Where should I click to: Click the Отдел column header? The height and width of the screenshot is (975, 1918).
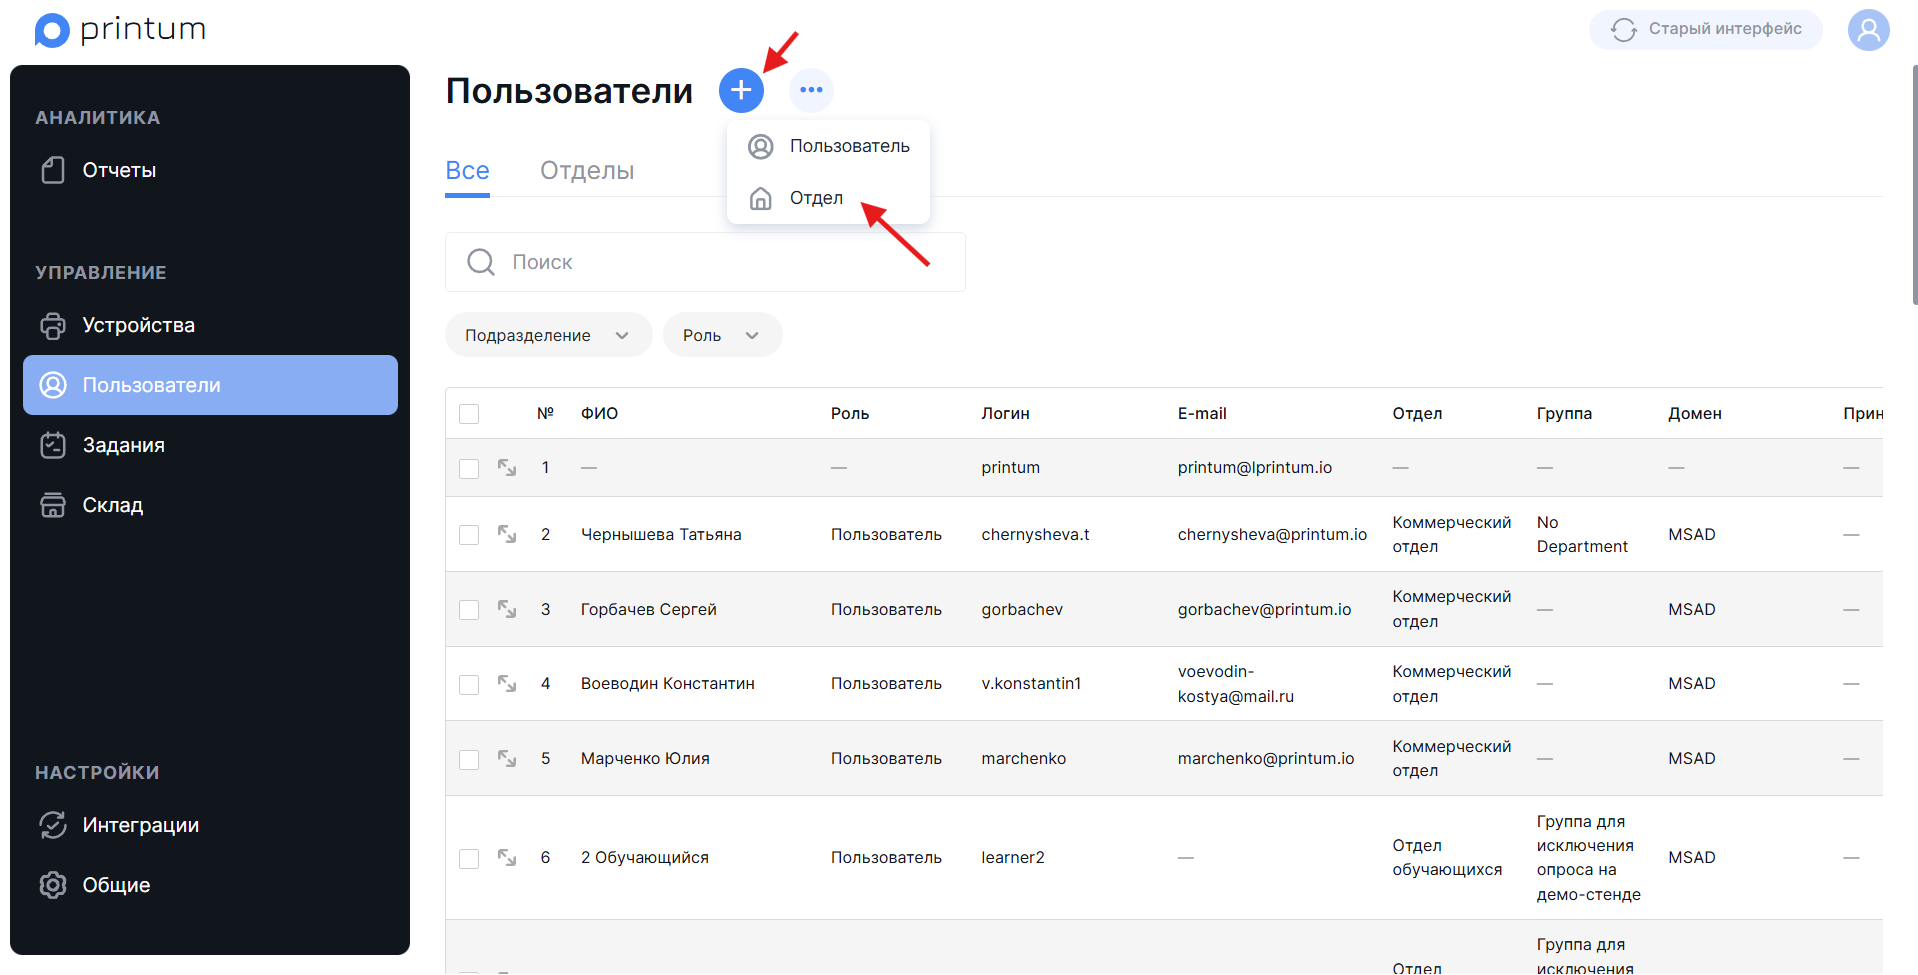[x=1417, y=413]
